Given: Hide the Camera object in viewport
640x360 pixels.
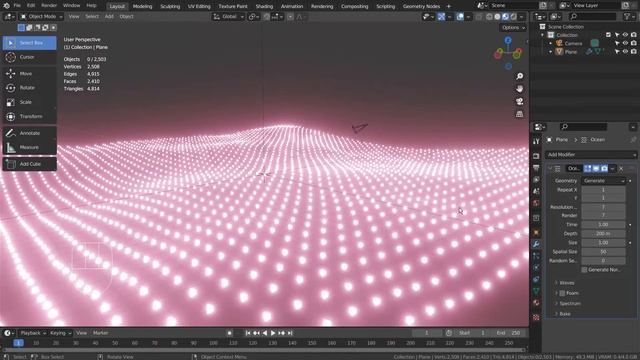Looking at the screenshot, I should coord(625,43).
